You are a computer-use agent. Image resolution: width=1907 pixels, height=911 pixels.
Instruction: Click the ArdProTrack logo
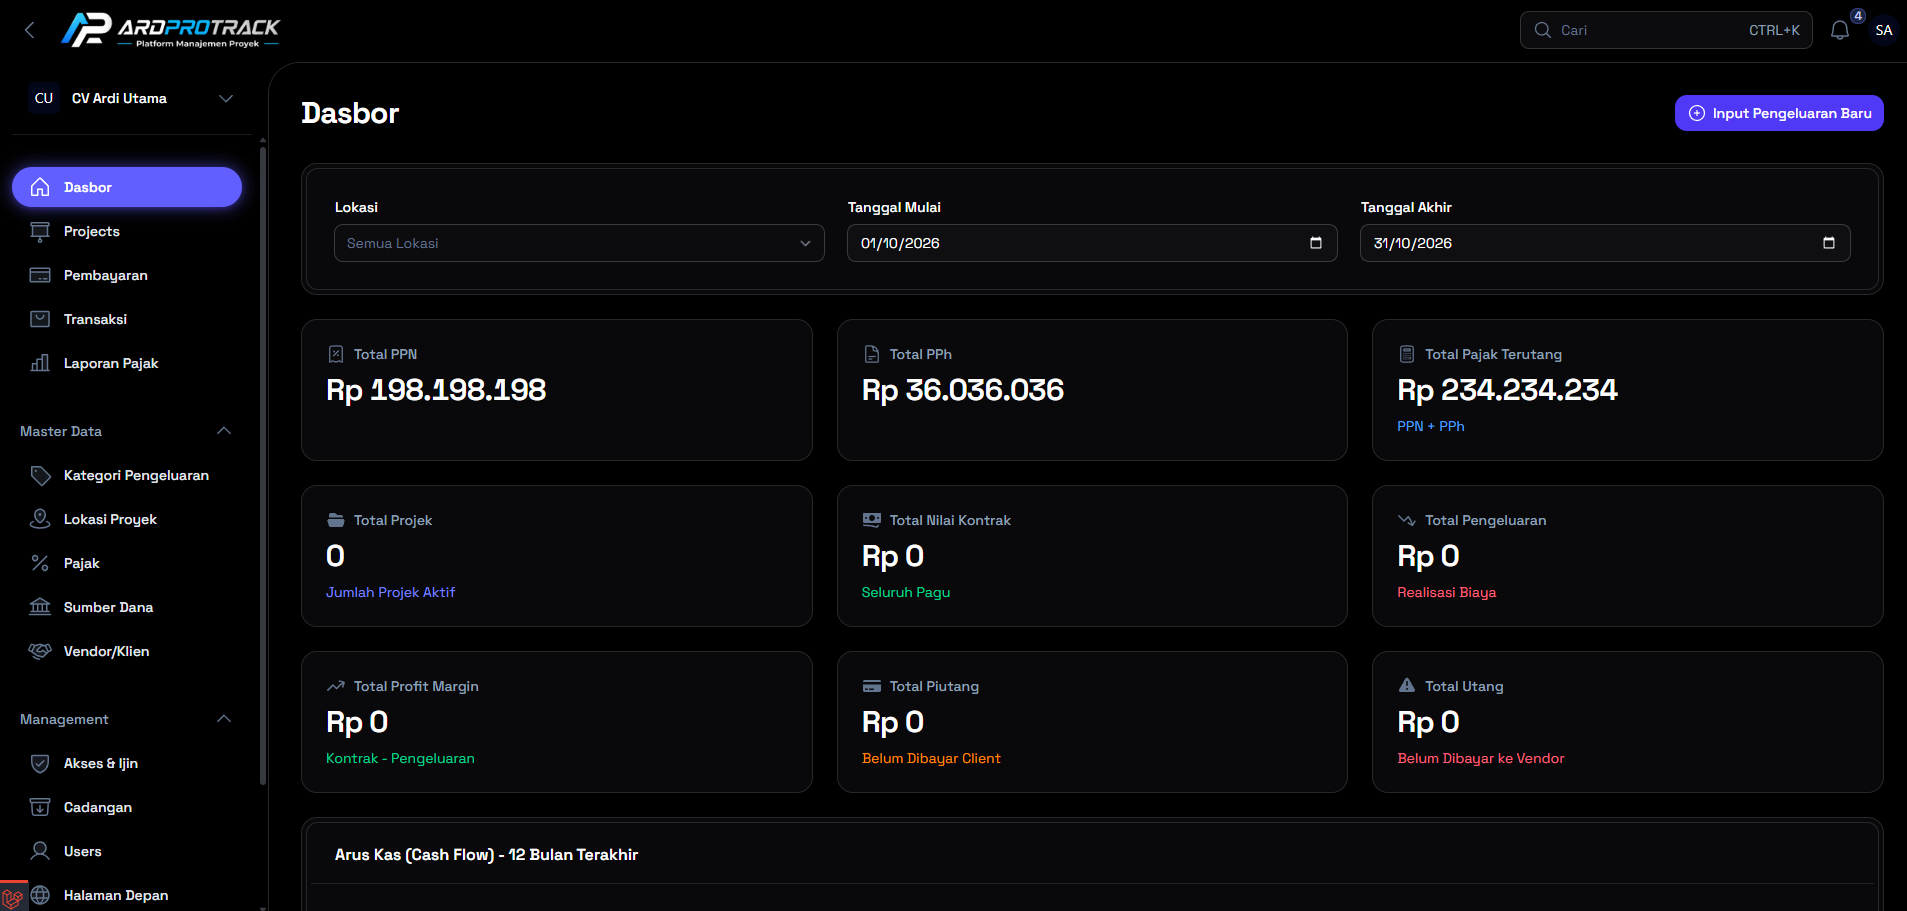pos(170,30)
